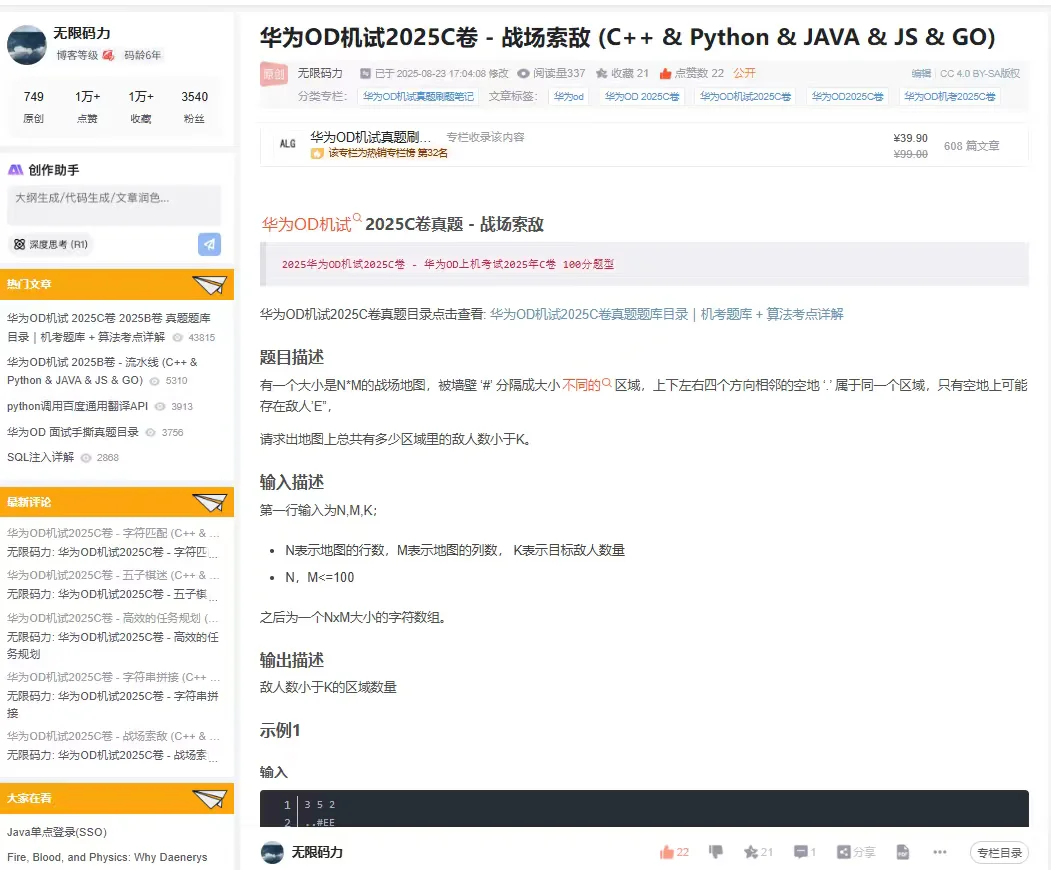Viewport: 1051px width, 870px height.
Task: Click 608 篇文章 count
Action: coord(971,145)
